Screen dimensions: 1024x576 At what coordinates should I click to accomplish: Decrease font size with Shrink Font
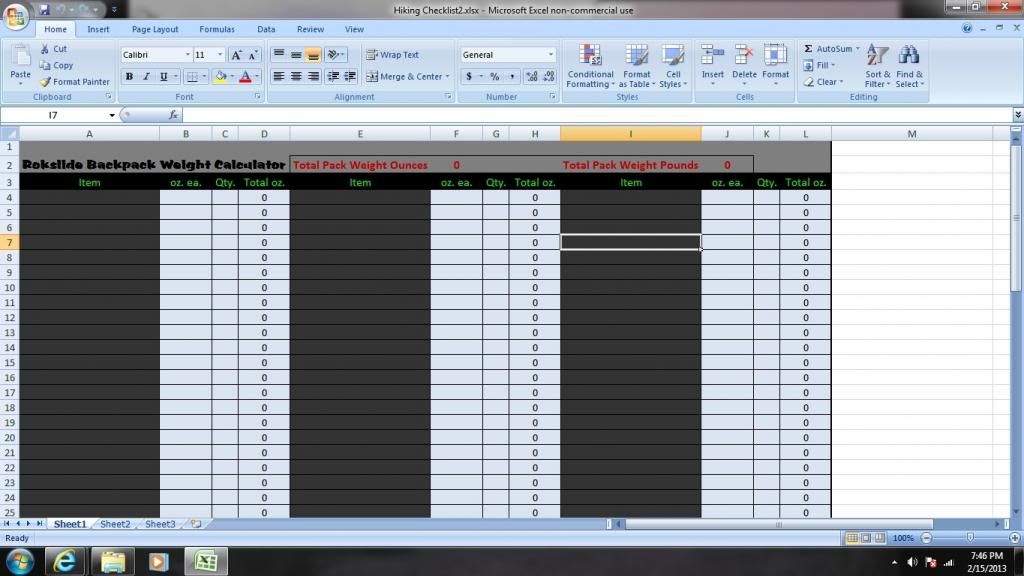coord(253,55)
